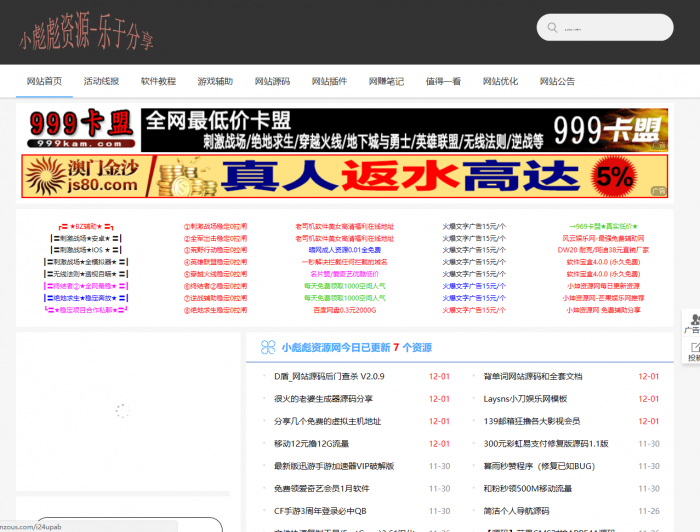
Task: Navigate to 网赚笔记 tab
Action: click(x=386, y=81)
